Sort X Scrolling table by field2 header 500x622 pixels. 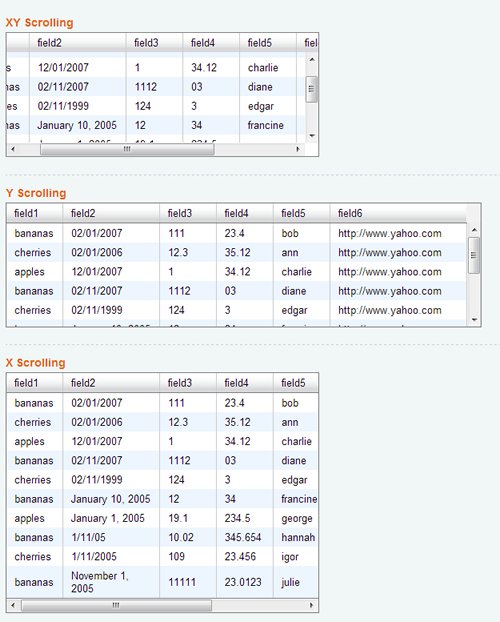point(111,383)
